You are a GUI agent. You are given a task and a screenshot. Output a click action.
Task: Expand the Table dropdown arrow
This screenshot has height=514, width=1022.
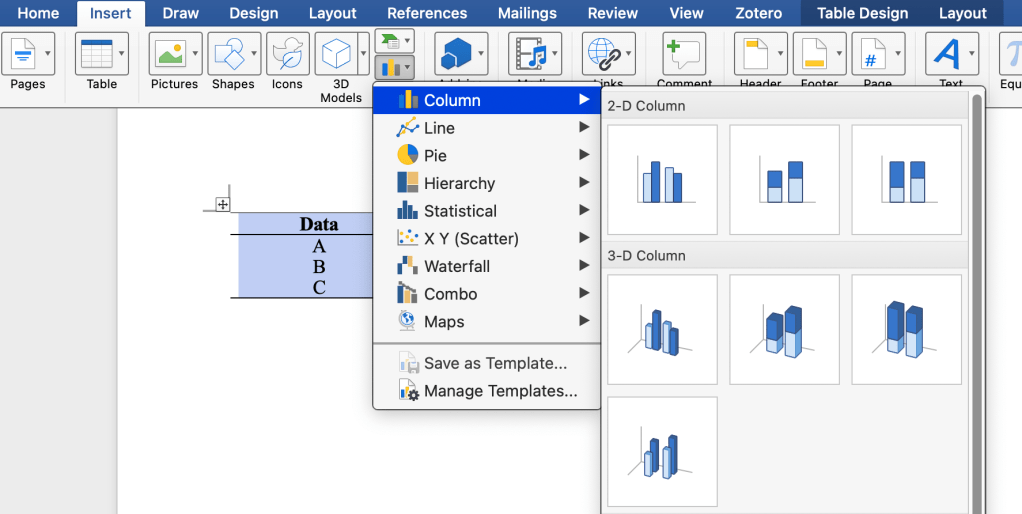(x=122, y=53)
